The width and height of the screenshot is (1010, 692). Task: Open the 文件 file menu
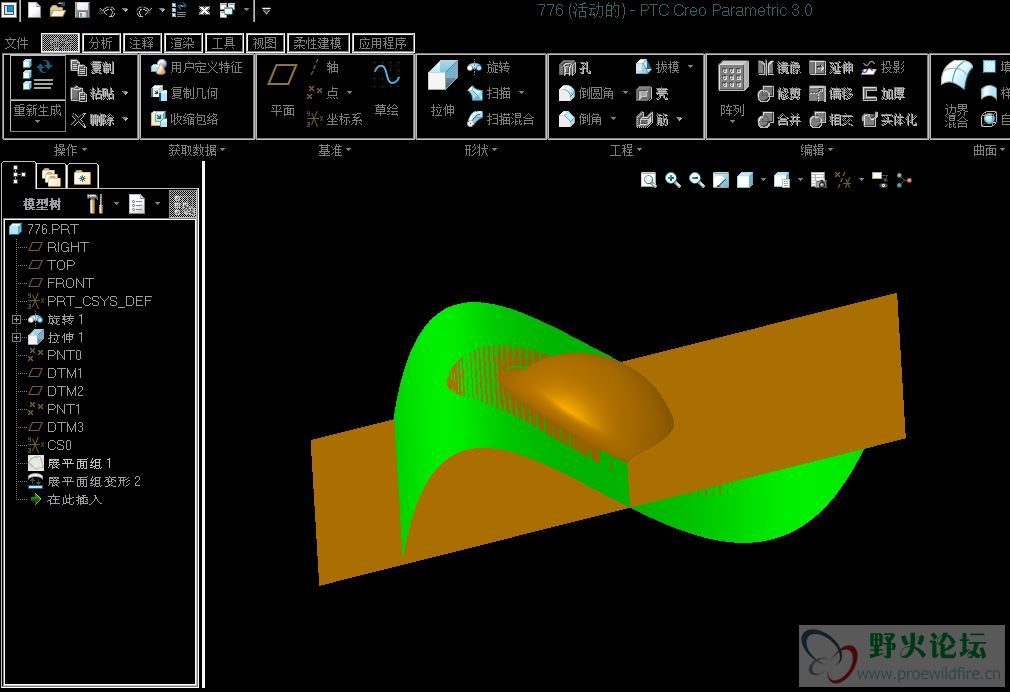[x=17, y=43]
